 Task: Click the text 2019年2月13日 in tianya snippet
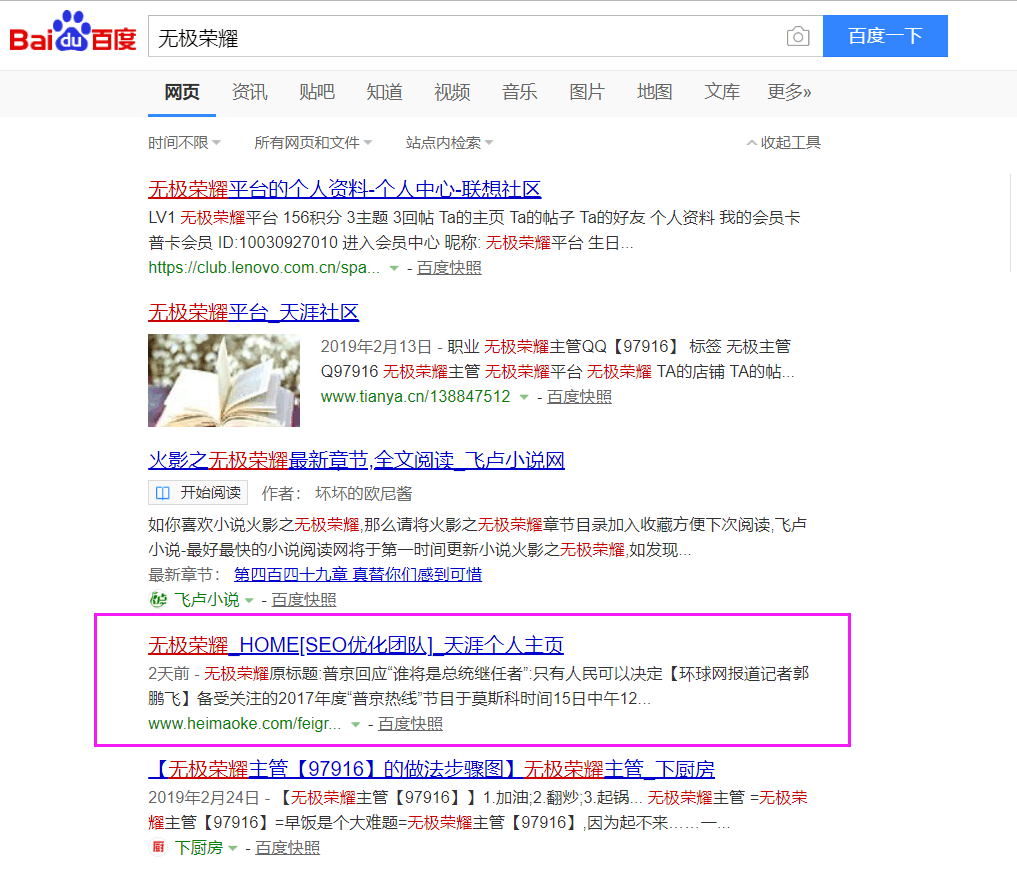376,347
